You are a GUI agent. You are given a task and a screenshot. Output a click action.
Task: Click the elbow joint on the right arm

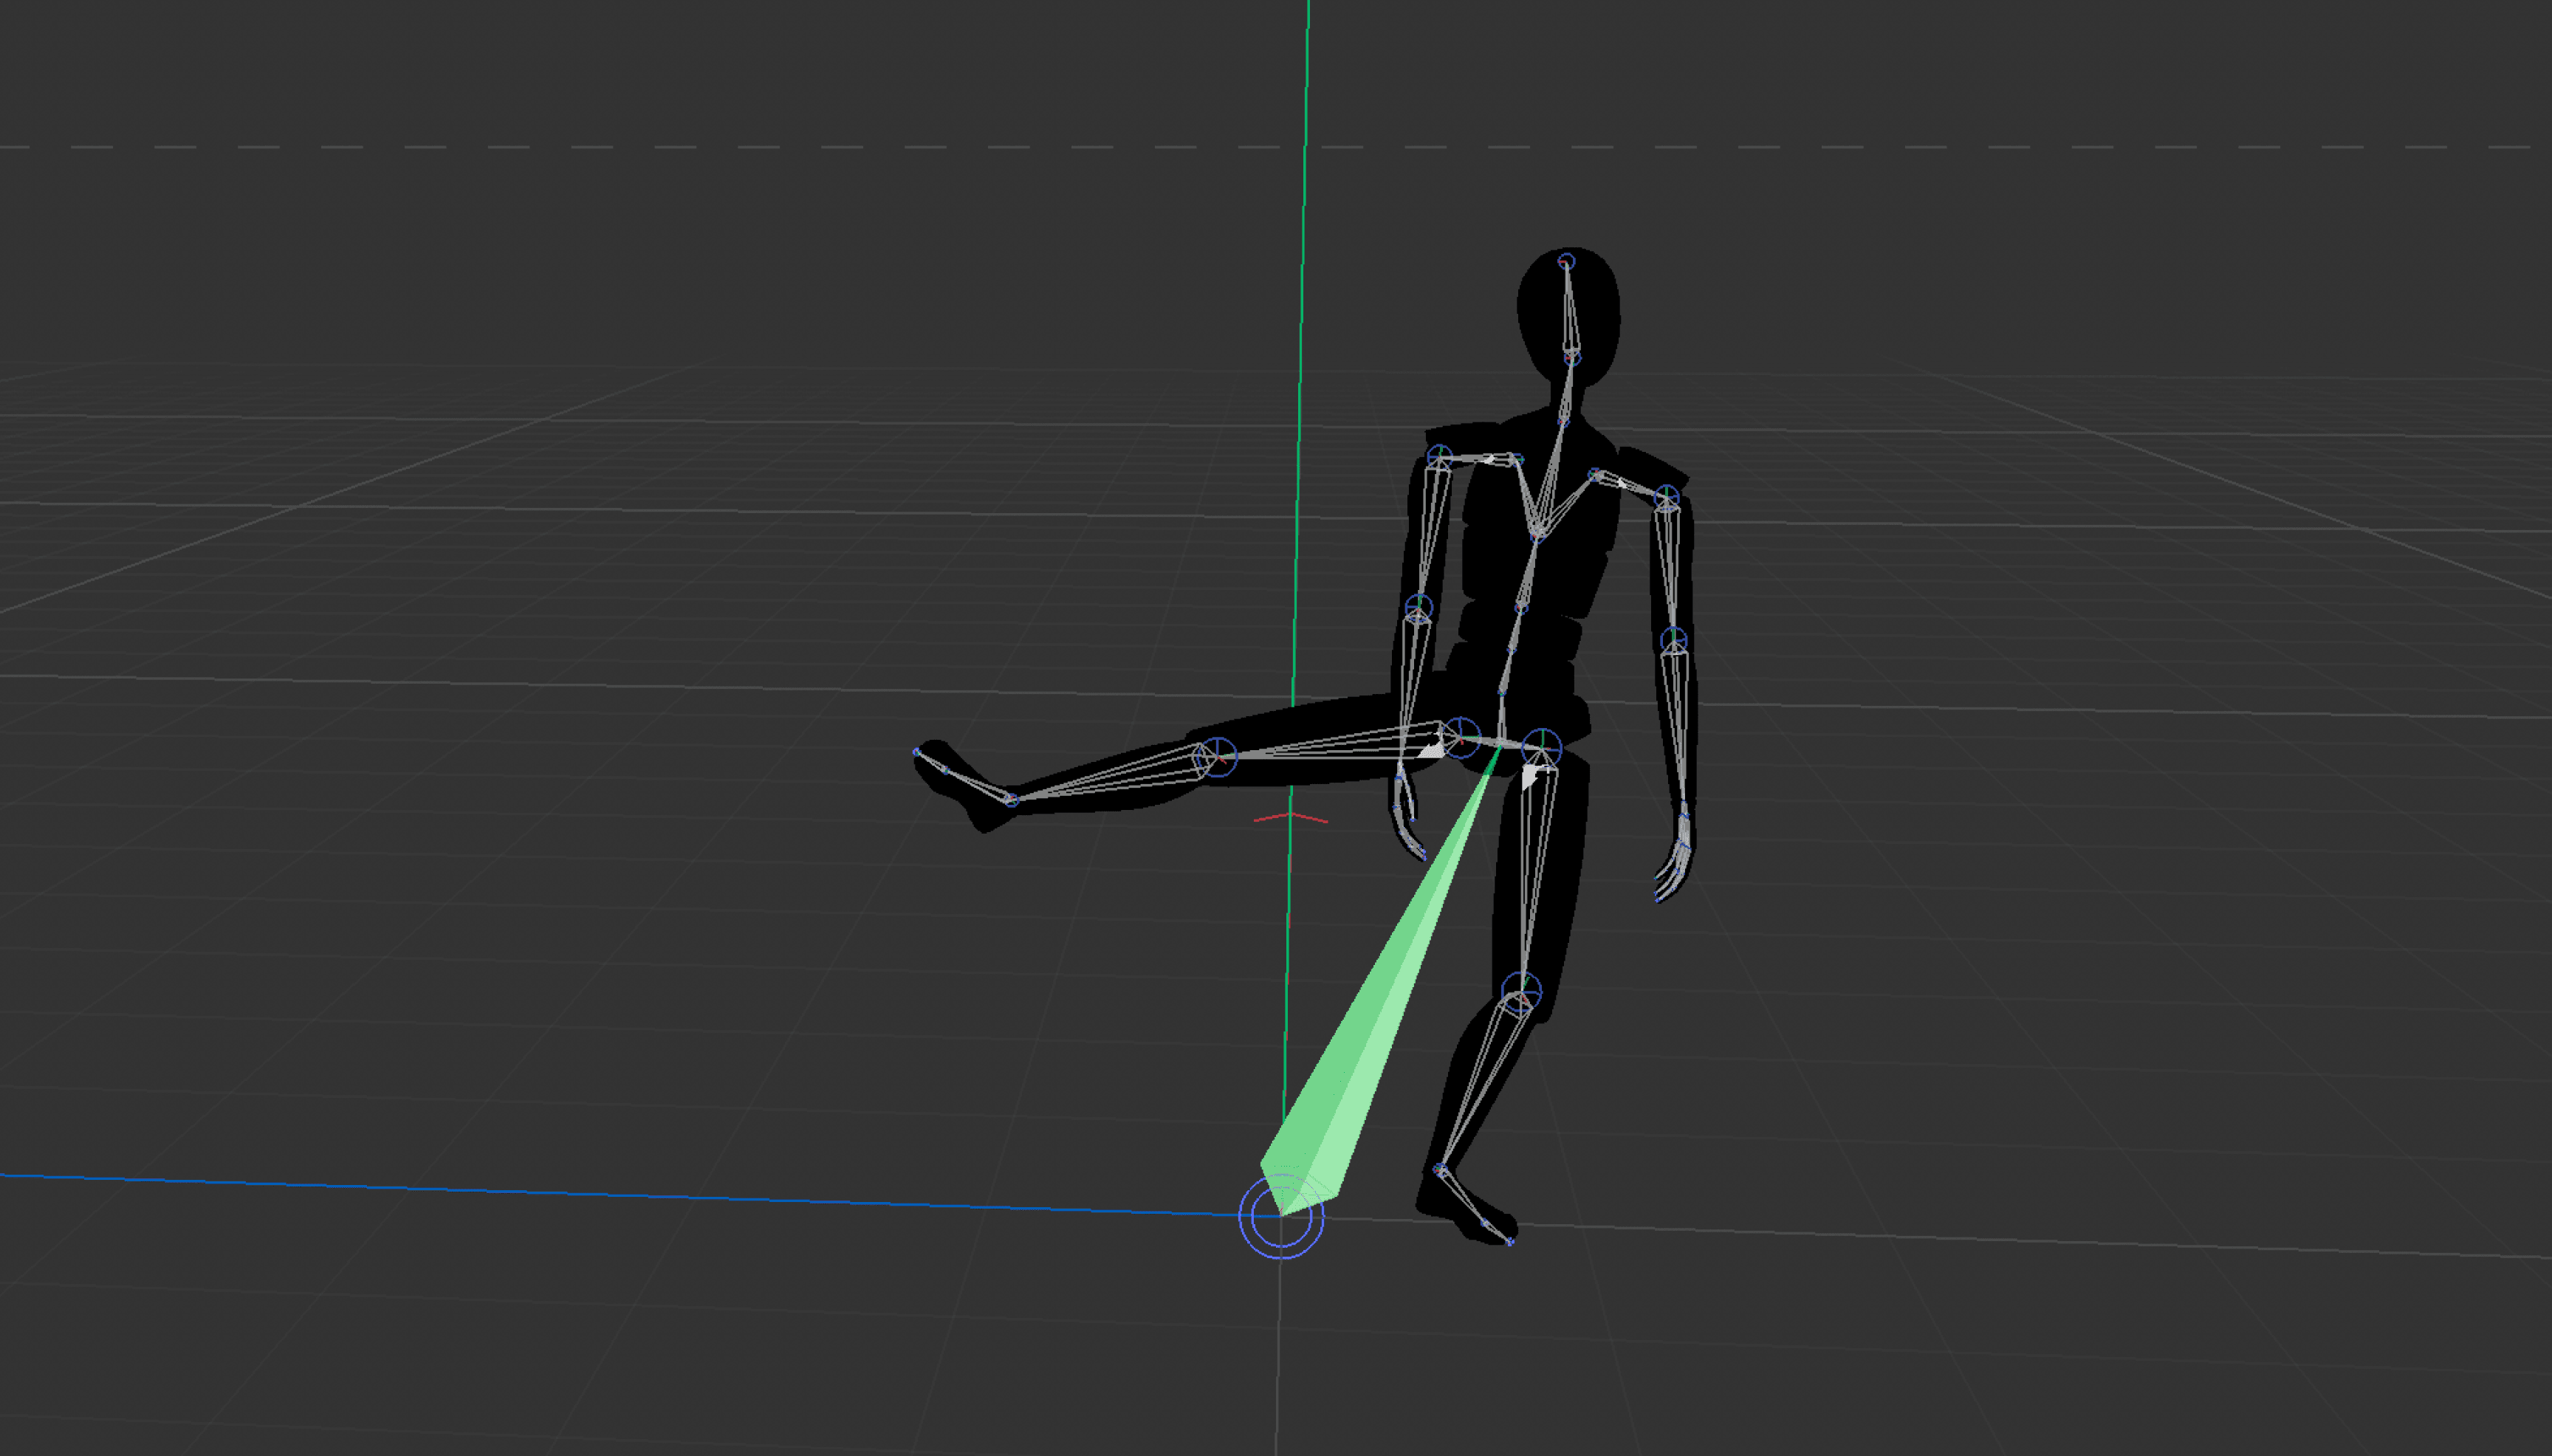(x=1674, y=640)
